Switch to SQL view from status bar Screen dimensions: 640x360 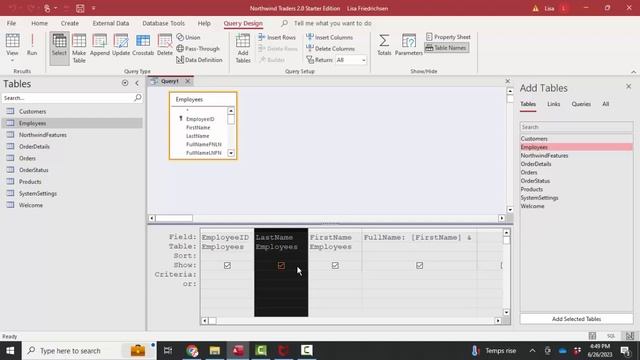pos(611,336)
